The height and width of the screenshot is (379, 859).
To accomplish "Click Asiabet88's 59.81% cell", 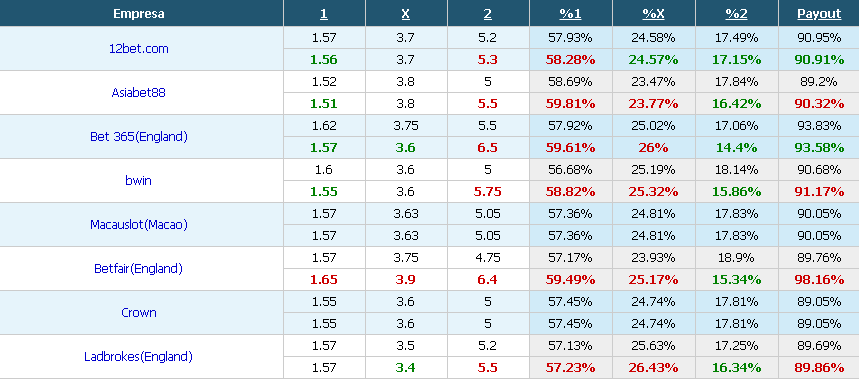I will pyautogui.click(x=571, y=104).
